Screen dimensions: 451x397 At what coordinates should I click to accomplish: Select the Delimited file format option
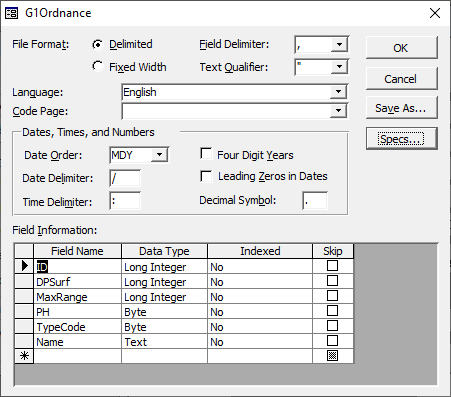click(x=97, y=44)
